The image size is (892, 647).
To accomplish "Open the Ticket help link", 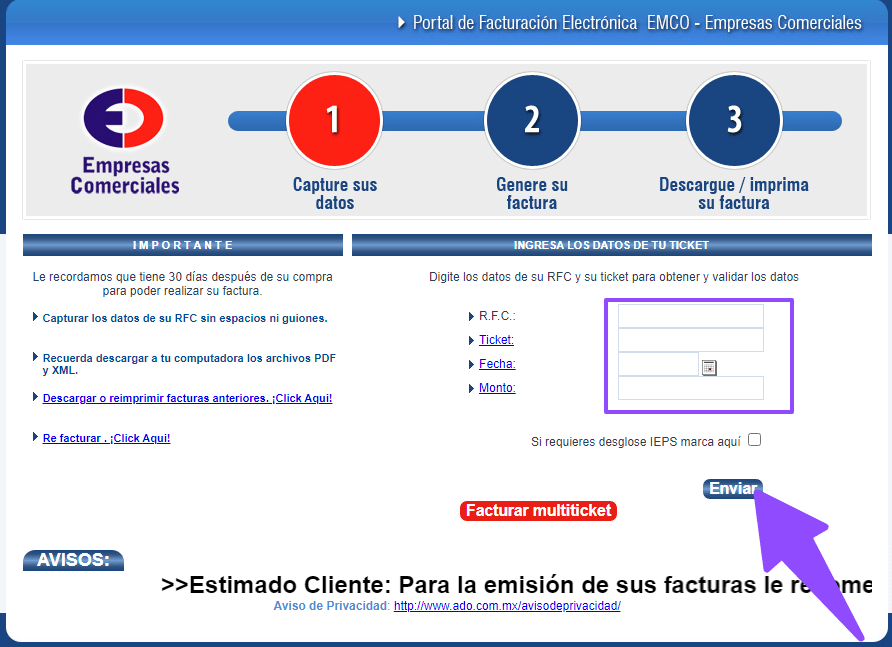I will (496, 340).
